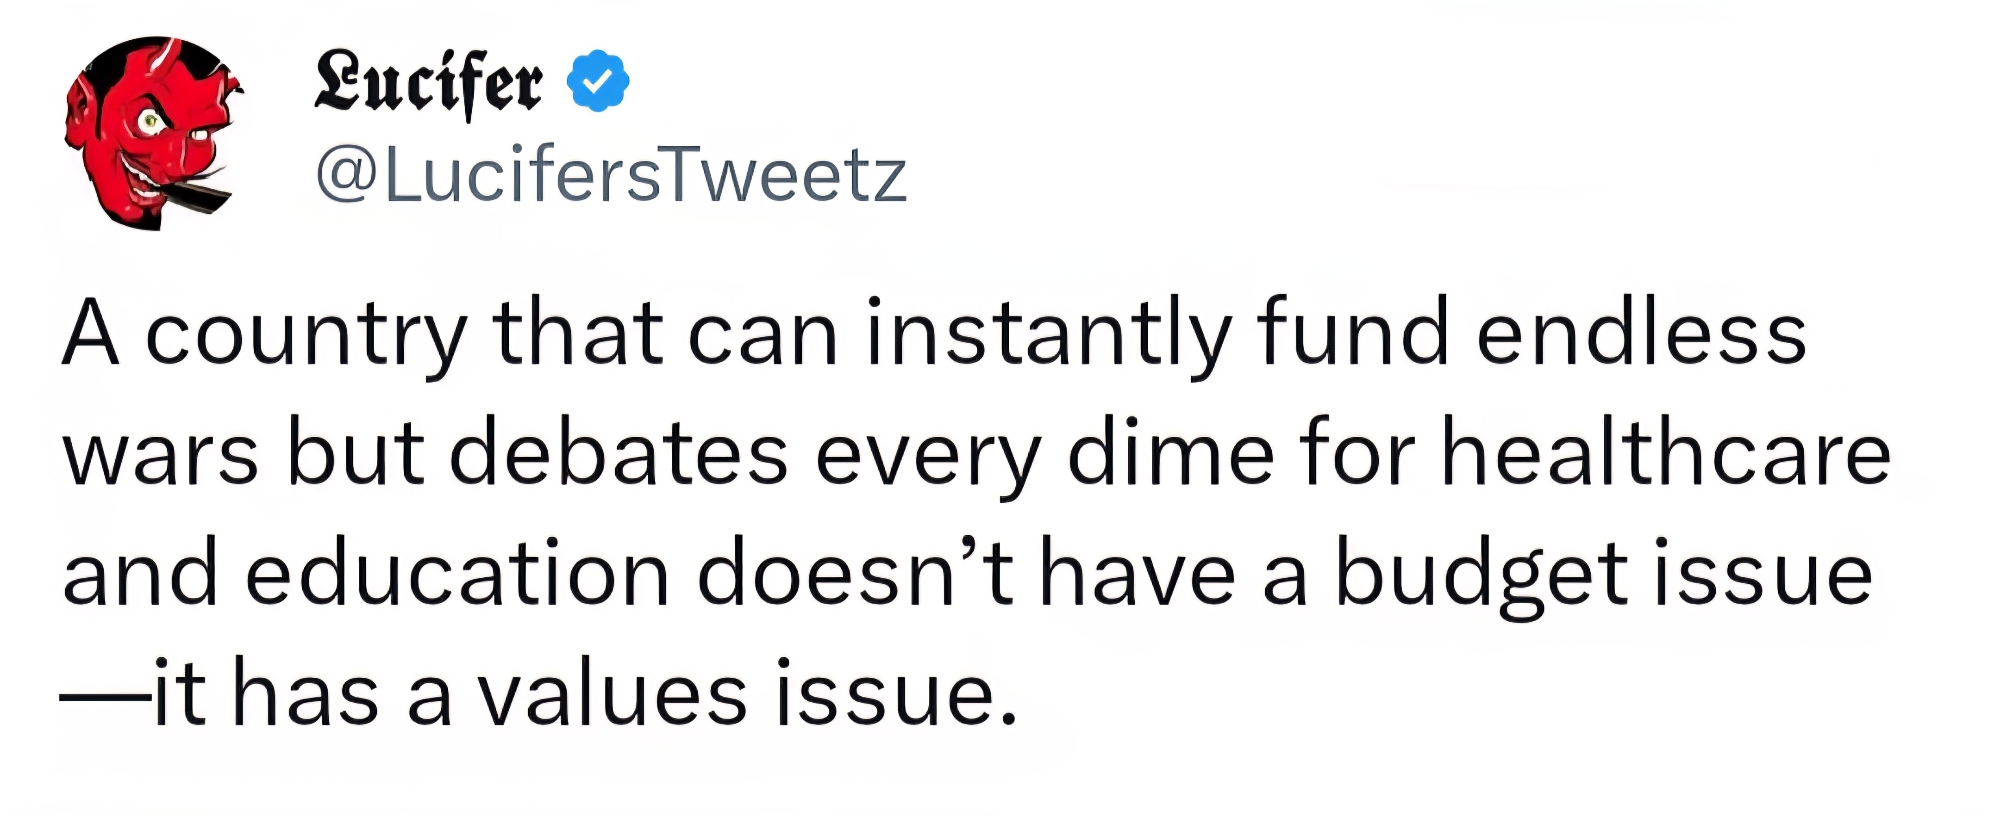
Task: Click the word "instantly" in the tweet
Action: [x=1047, y=336]
